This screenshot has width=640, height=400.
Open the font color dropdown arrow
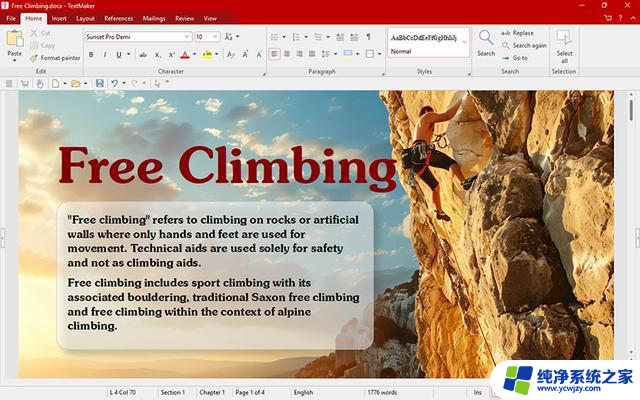[x=194, y=54]
